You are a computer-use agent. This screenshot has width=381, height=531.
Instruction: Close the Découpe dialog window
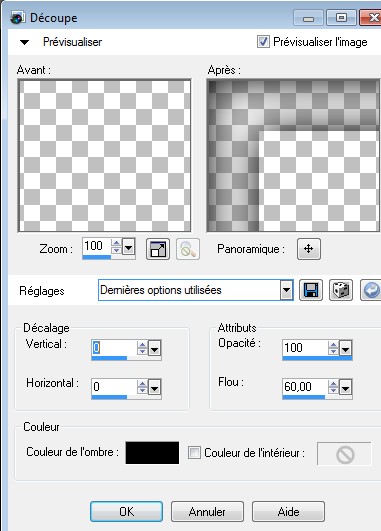coord(371,18)
